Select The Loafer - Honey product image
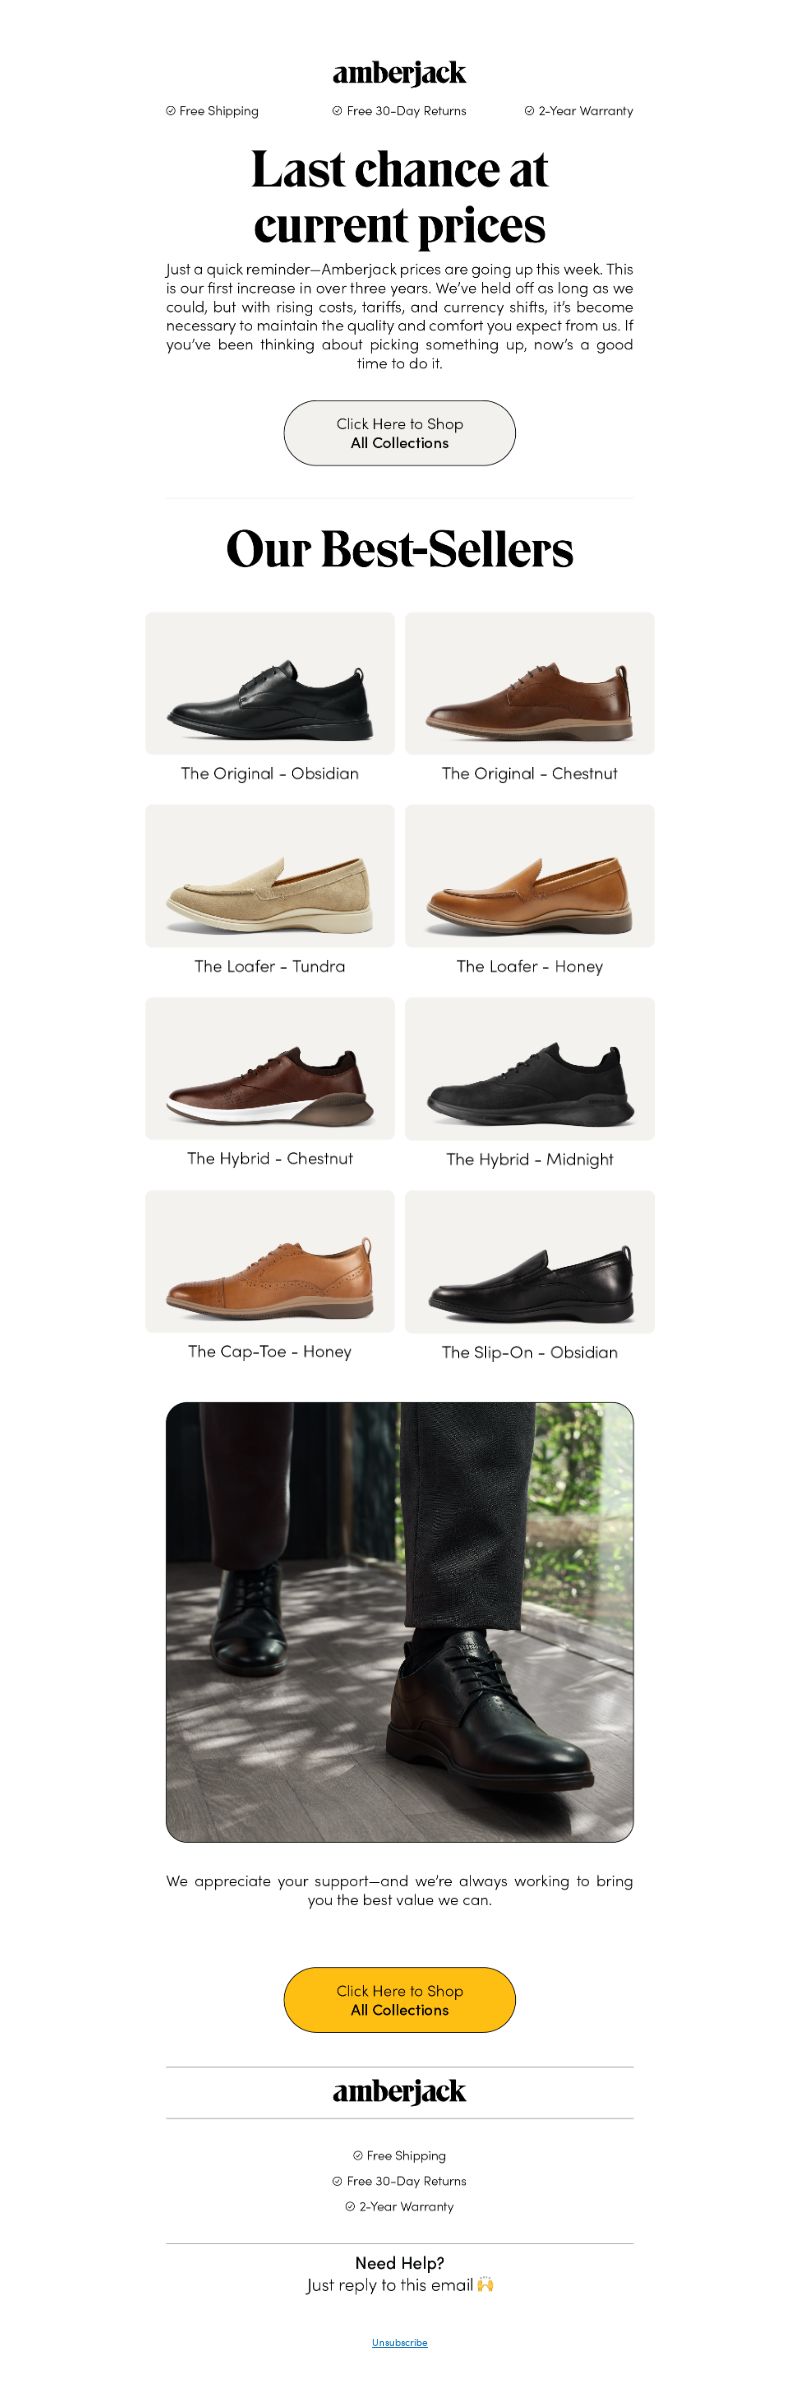Viewport: 800px width, 2398px height. point(530,876)
